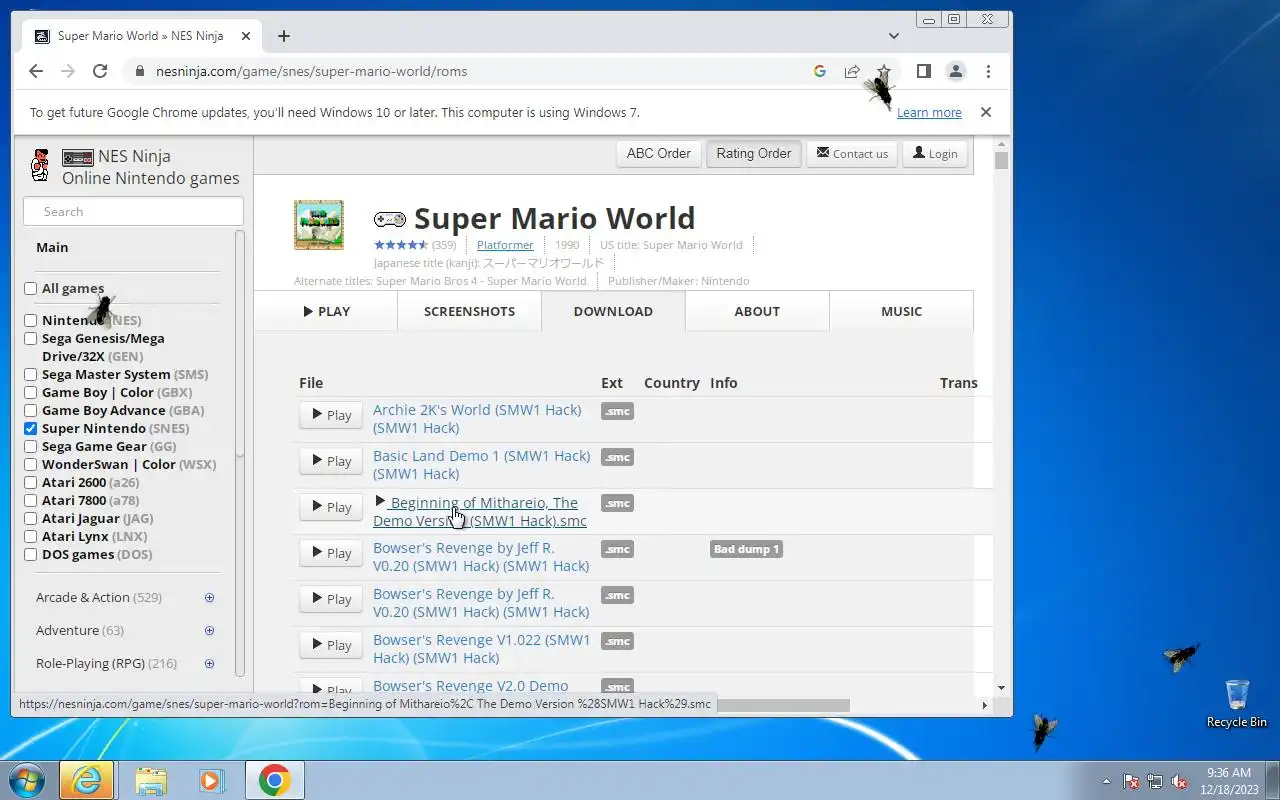This screenshot has width=1280, height=800.
Task: Open a new browser tab
Action: 284,36
